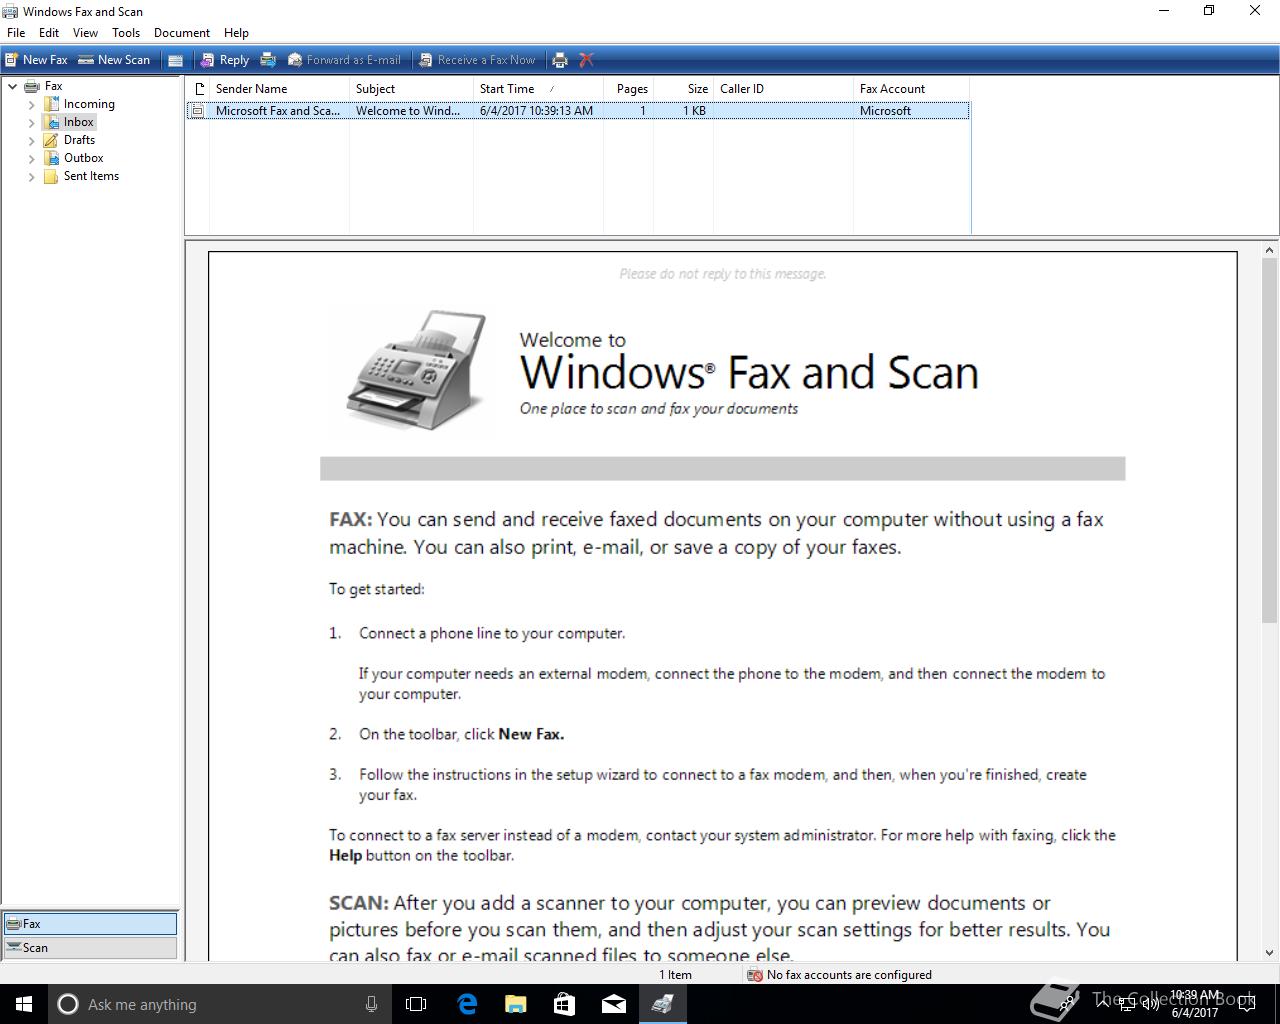Open the Windows Store taskbar icon
Screen dimensions: 1280x1024
(565, 1004)
